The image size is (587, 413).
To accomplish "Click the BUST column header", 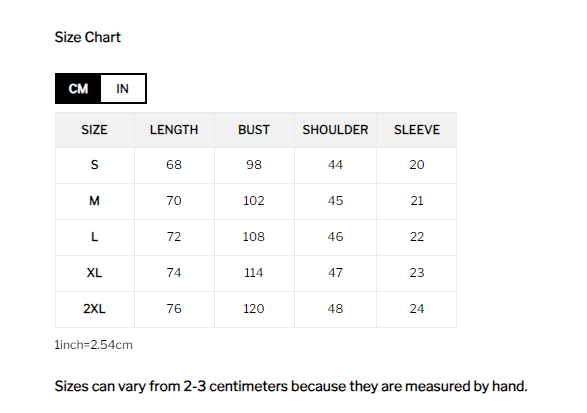I will pos(254,130).
